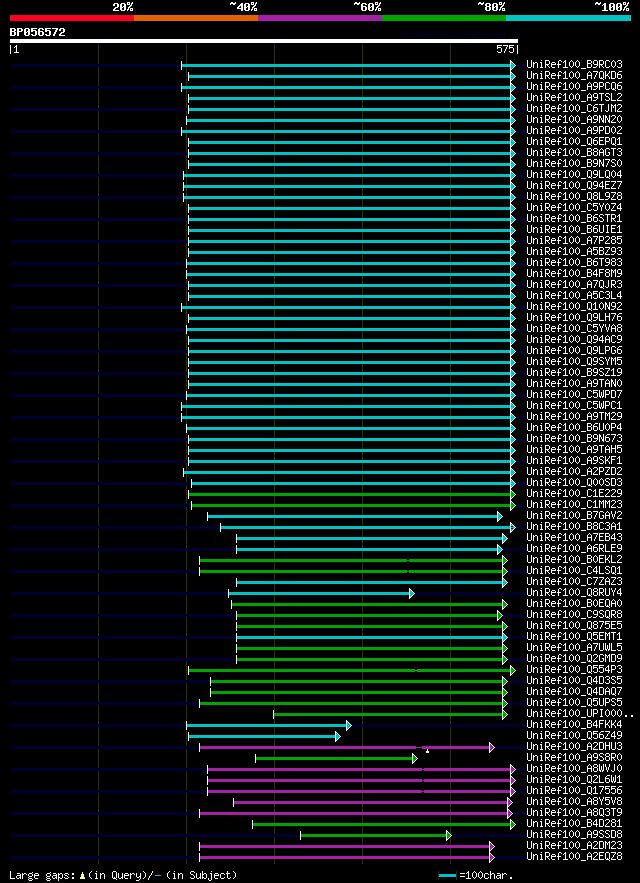Click the BP056572 query name
Viewport: 640px width, 883px height.
coord(37,32)
